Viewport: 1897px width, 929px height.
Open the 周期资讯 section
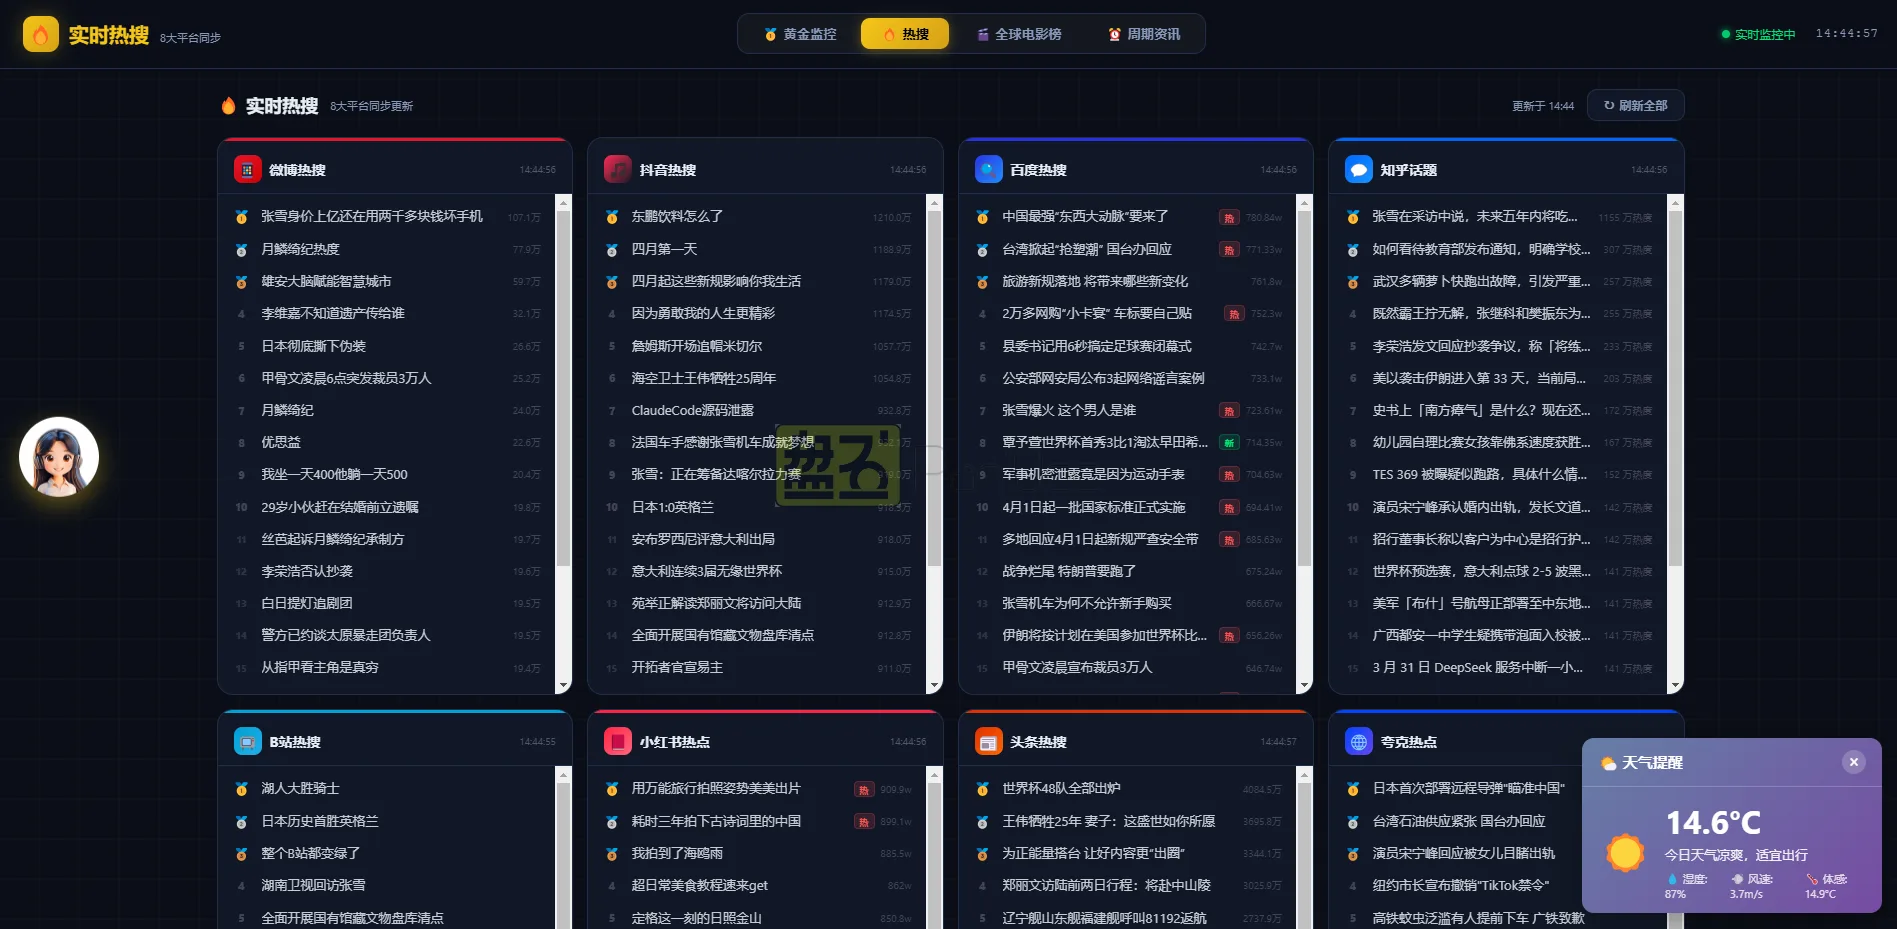[x=1143, y=33]
